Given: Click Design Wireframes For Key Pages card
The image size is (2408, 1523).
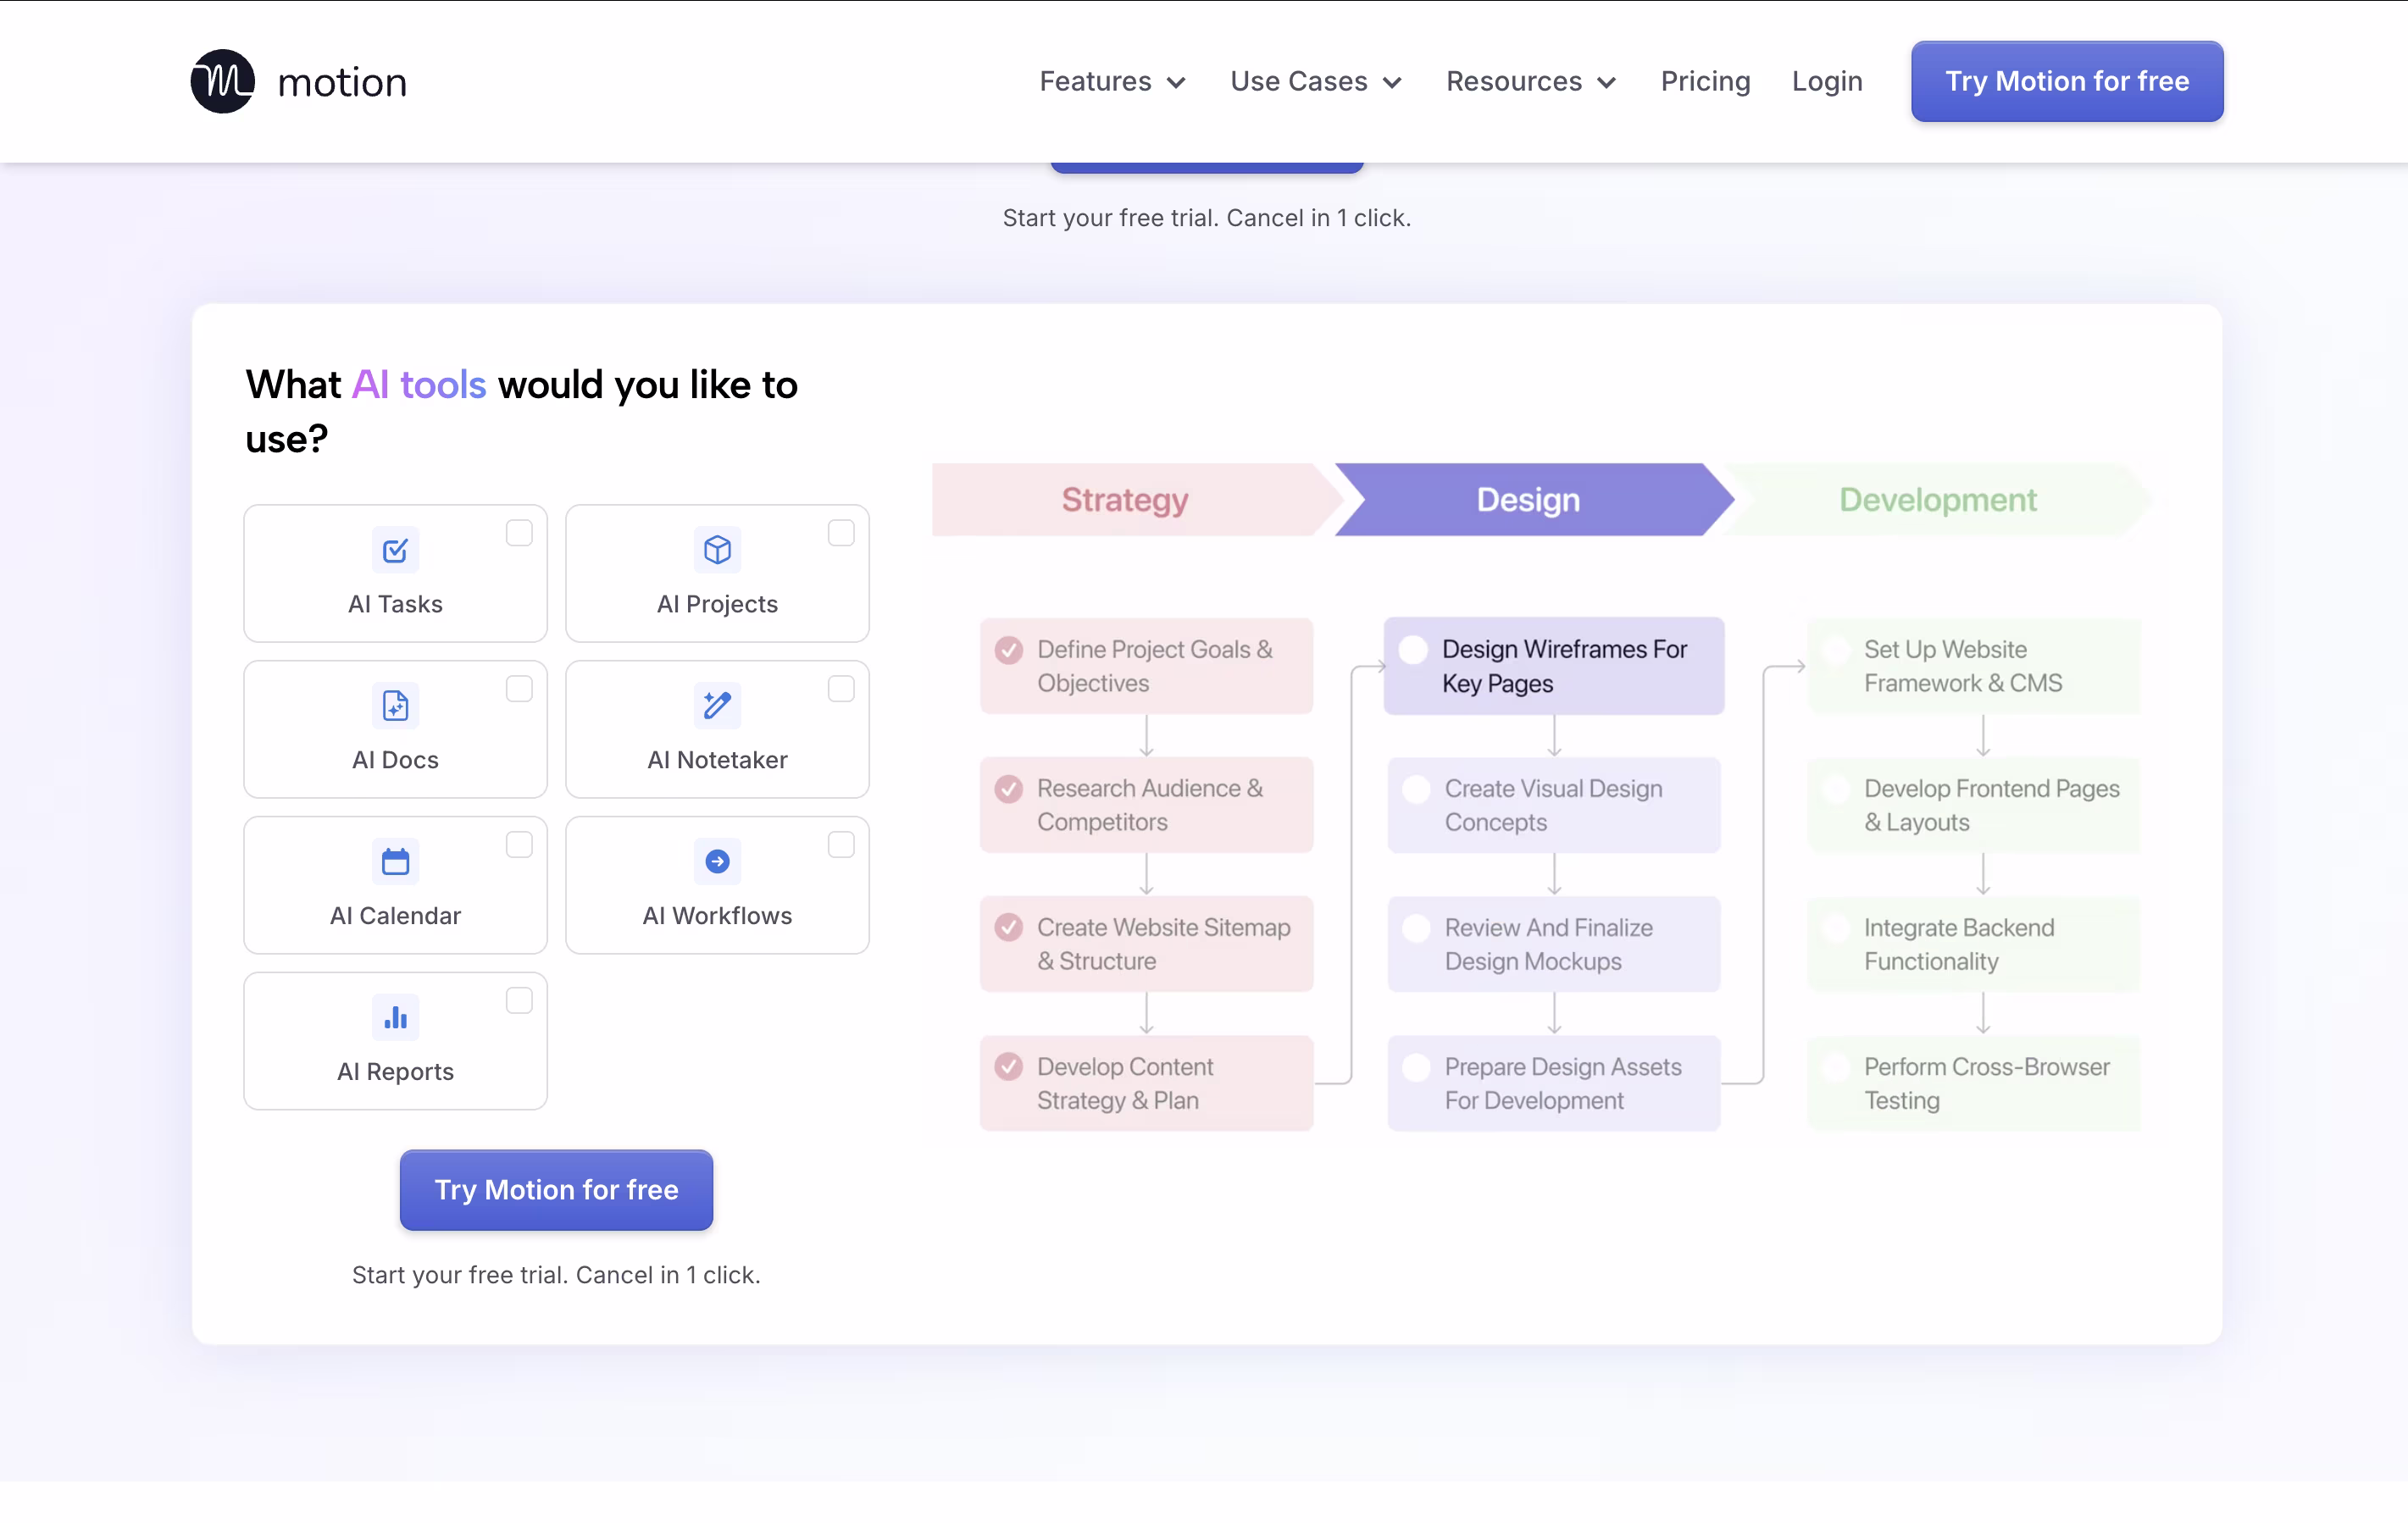Looking at the screenshot, I should pos(1553,666).
